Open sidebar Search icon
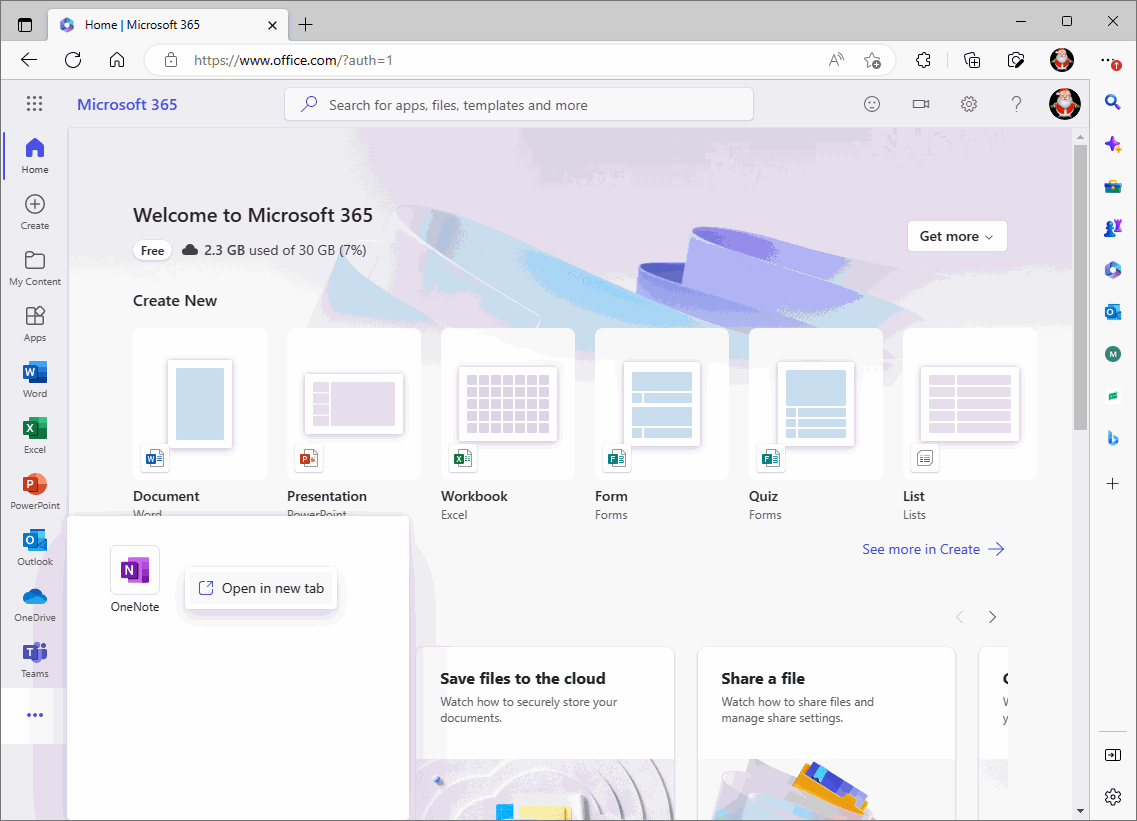Screen dimensions: 1137x821 tap(1112, 102)
